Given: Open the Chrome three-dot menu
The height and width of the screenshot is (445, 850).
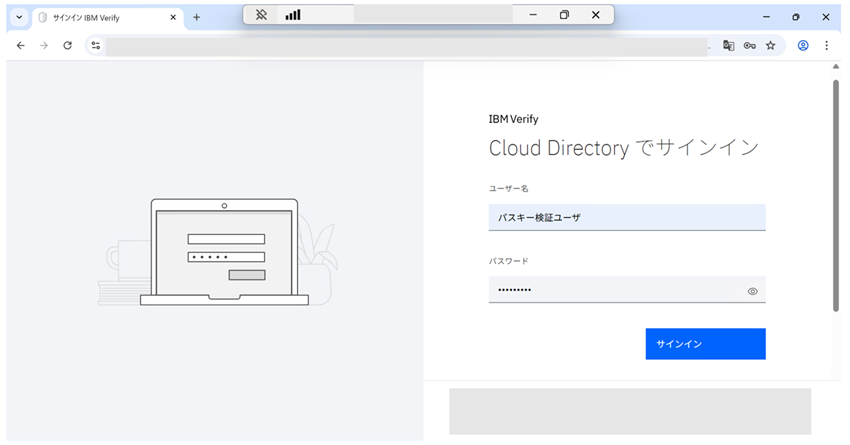Looking at the screenshot, I should (x=826, y=46).
